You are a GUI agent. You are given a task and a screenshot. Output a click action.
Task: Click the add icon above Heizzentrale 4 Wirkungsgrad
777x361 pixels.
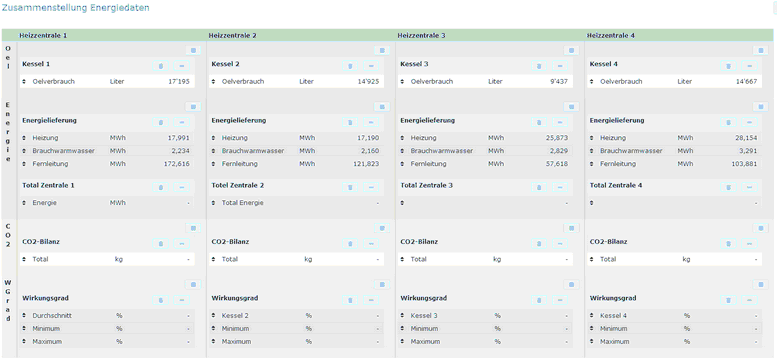[761, 284]
